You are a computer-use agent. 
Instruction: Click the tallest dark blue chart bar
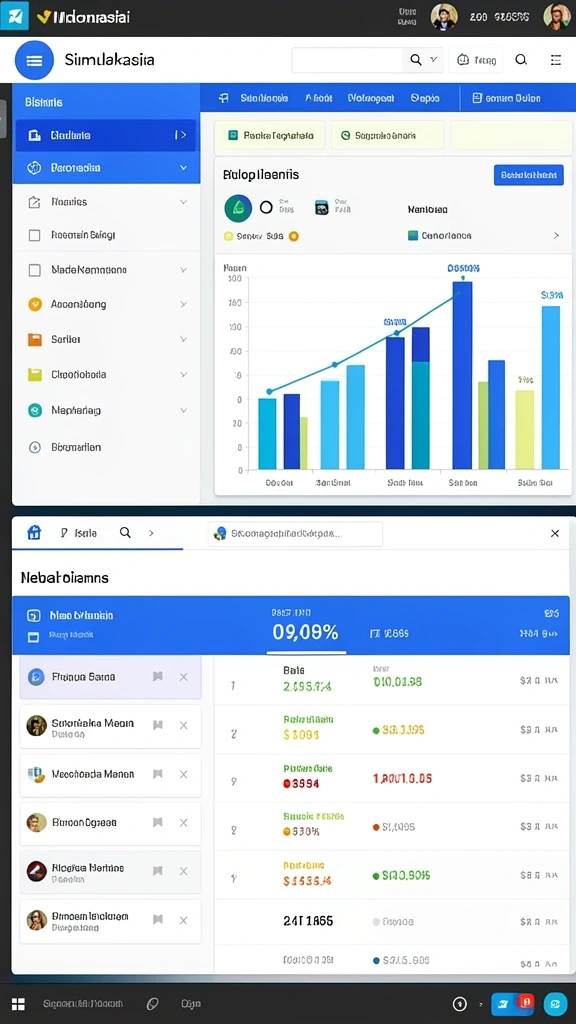(462, 375)
